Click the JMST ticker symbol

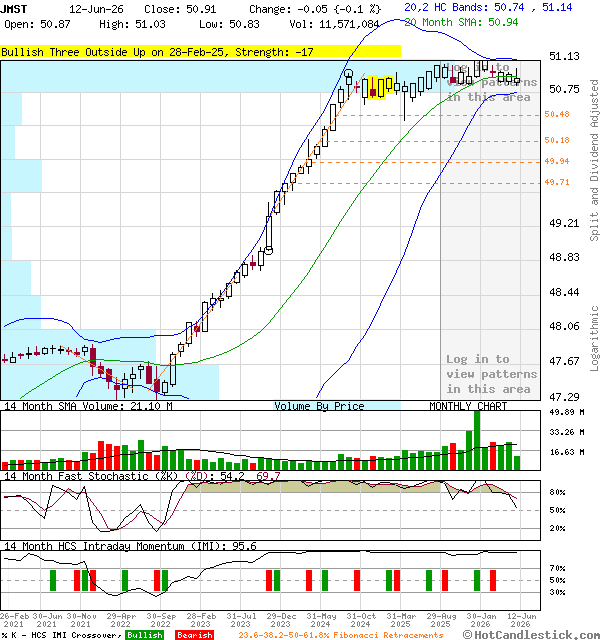click(x=14, y=9)
